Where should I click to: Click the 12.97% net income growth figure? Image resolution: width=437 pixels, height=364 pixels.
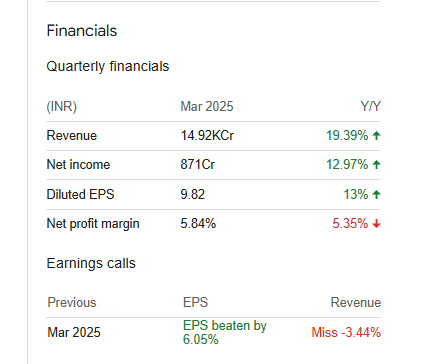pyautogui.click(x=347, y=165)
